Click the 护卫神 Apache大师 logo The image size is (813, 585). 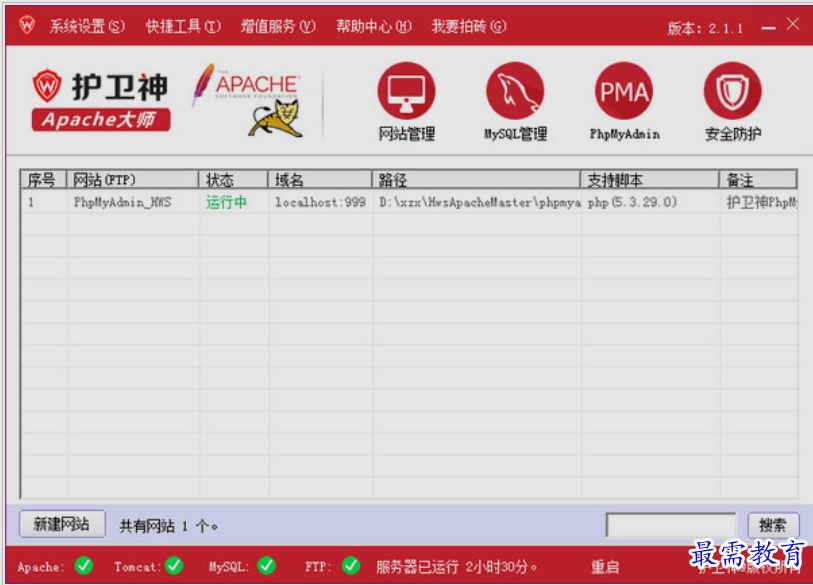(101, 100)
